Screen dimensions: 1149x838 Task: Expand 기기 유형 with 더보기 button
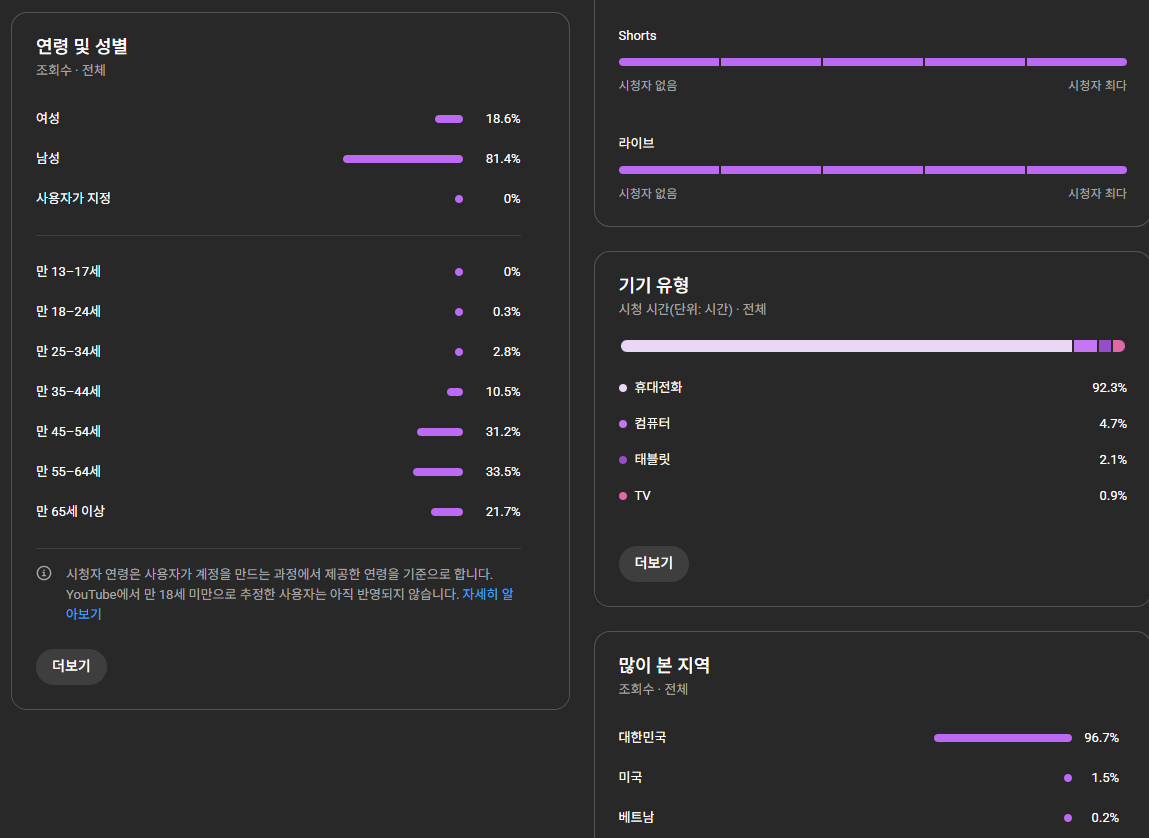click(x=654, y=564)
